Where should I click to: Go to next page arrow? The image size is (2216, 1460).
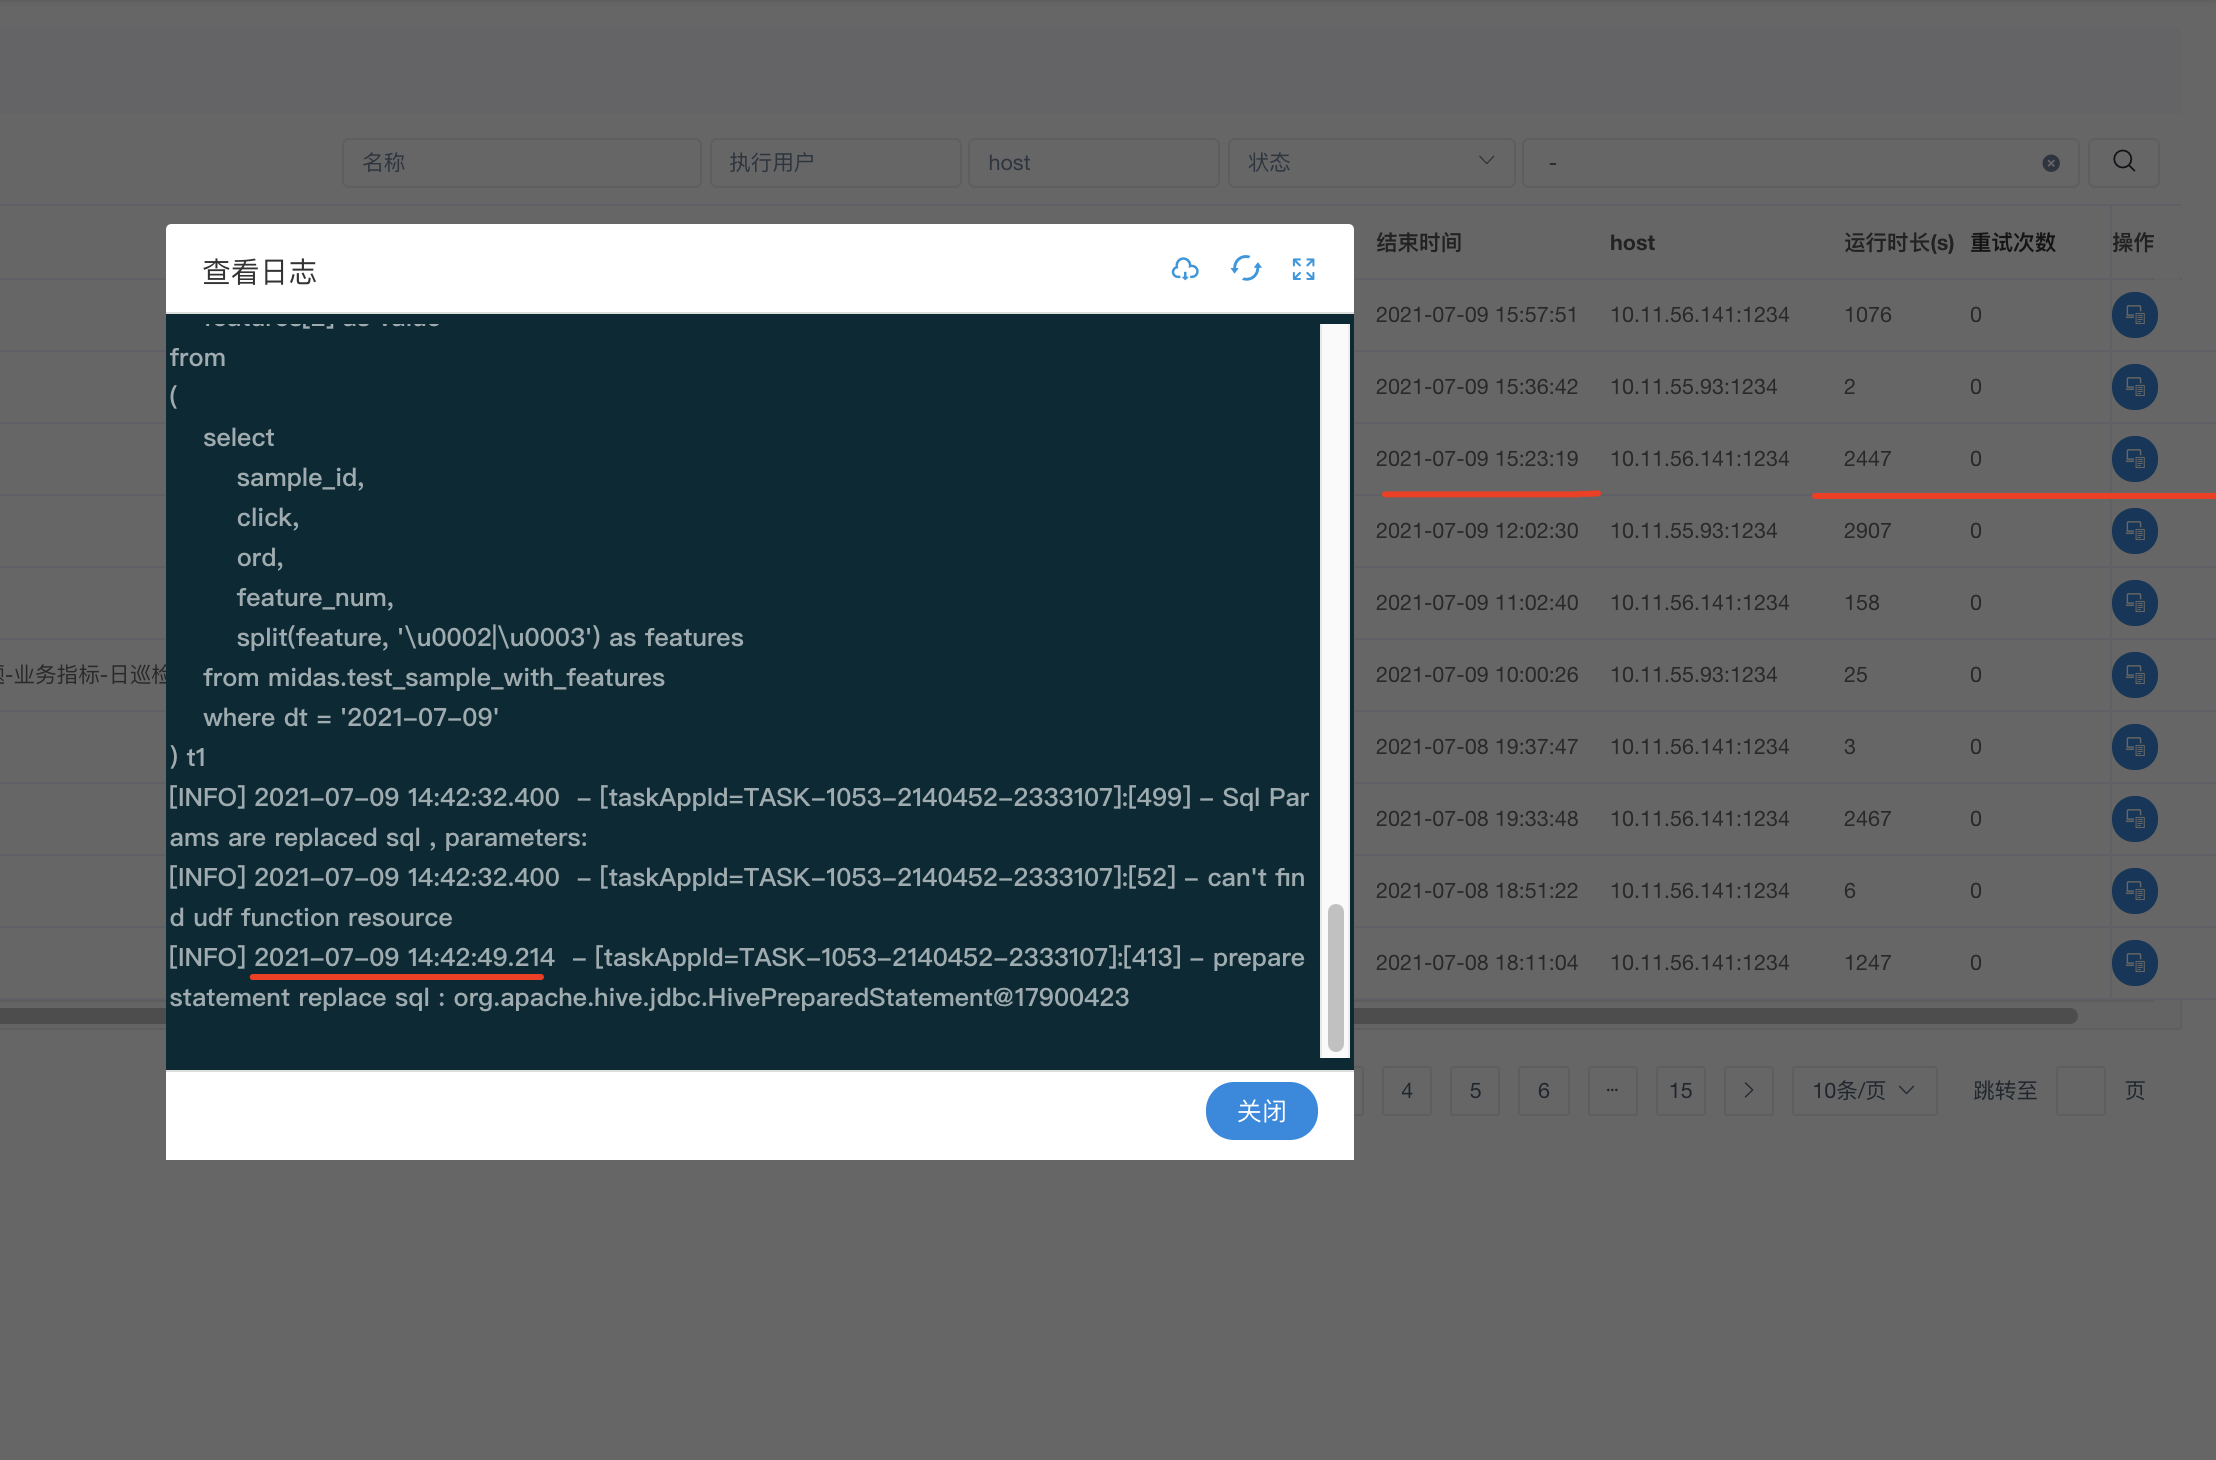[x=1748, y=1090]
